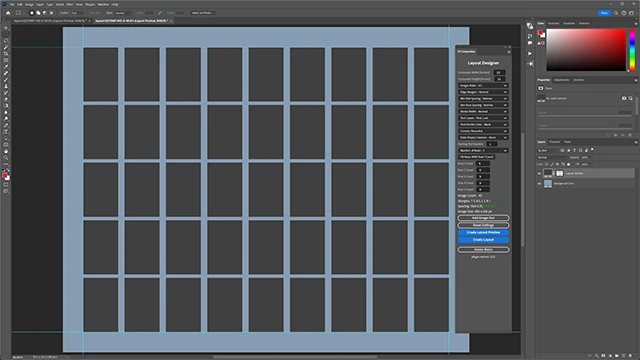Image resolution: width=640 pixels, height=360 pixels.
Task: Open the layer blend mode Normal dropdown
Action: point(552,158)
